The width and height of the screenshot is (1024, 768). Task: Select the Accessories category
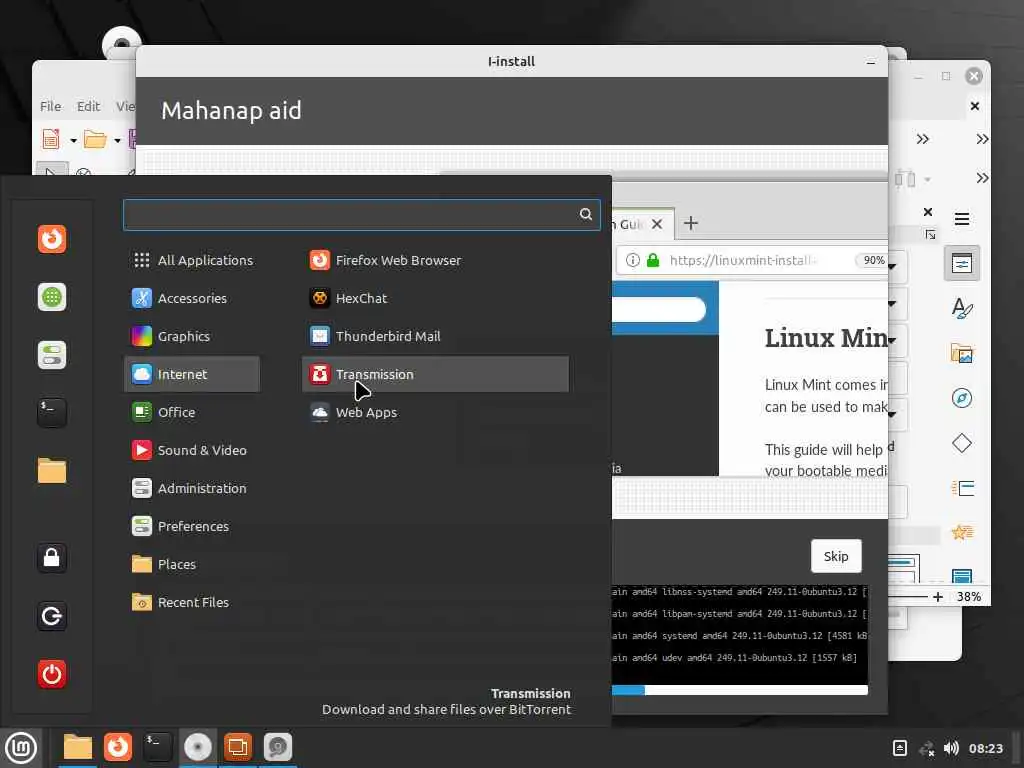[x=192, y=298]
